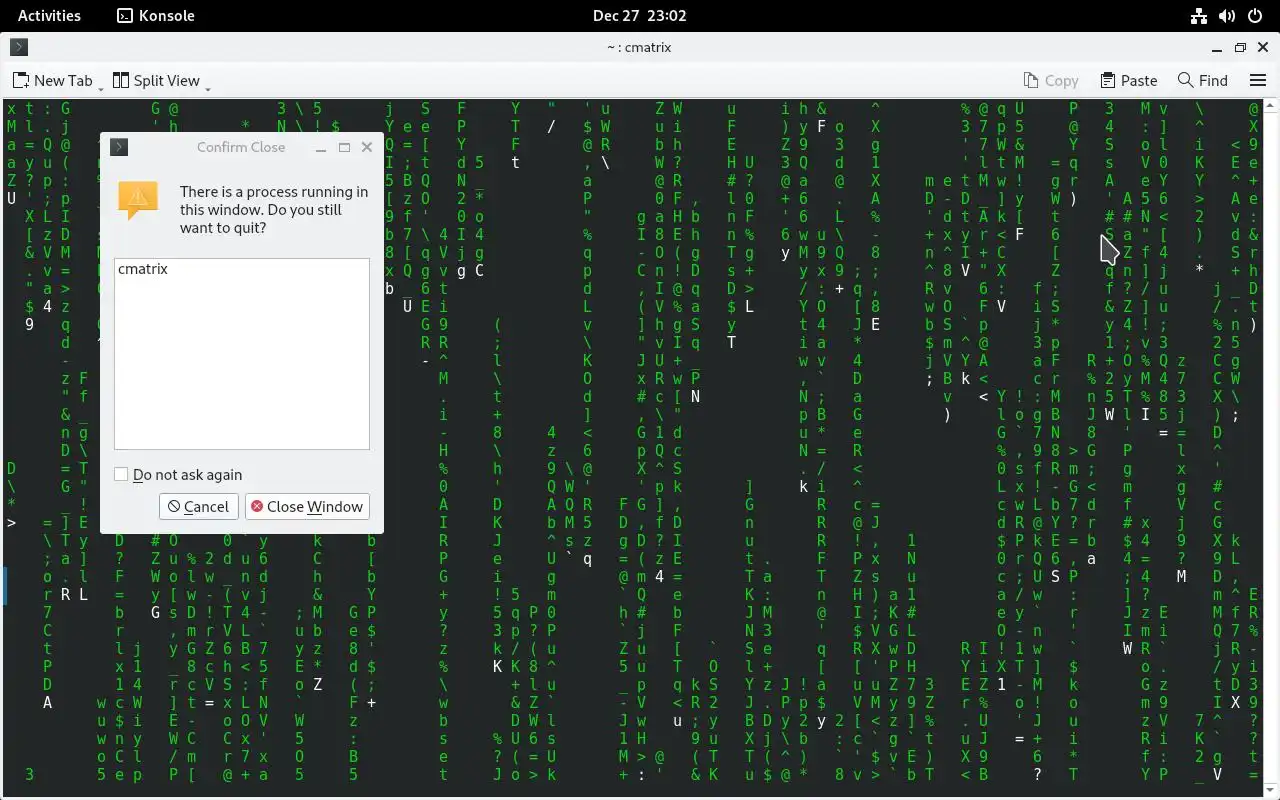Click the Confirm Close dialog title icon
This screenshot has width=1280, height=800.
point(119,147)
